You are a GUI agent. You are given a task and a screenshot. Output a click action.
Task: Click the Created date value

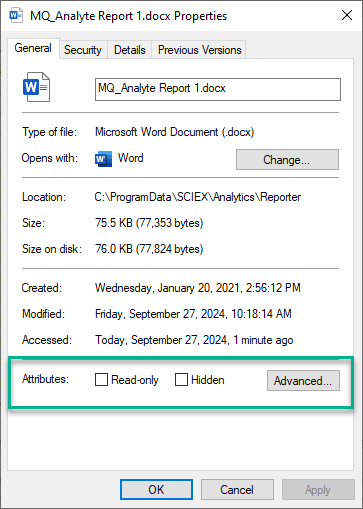pos(198,288)
